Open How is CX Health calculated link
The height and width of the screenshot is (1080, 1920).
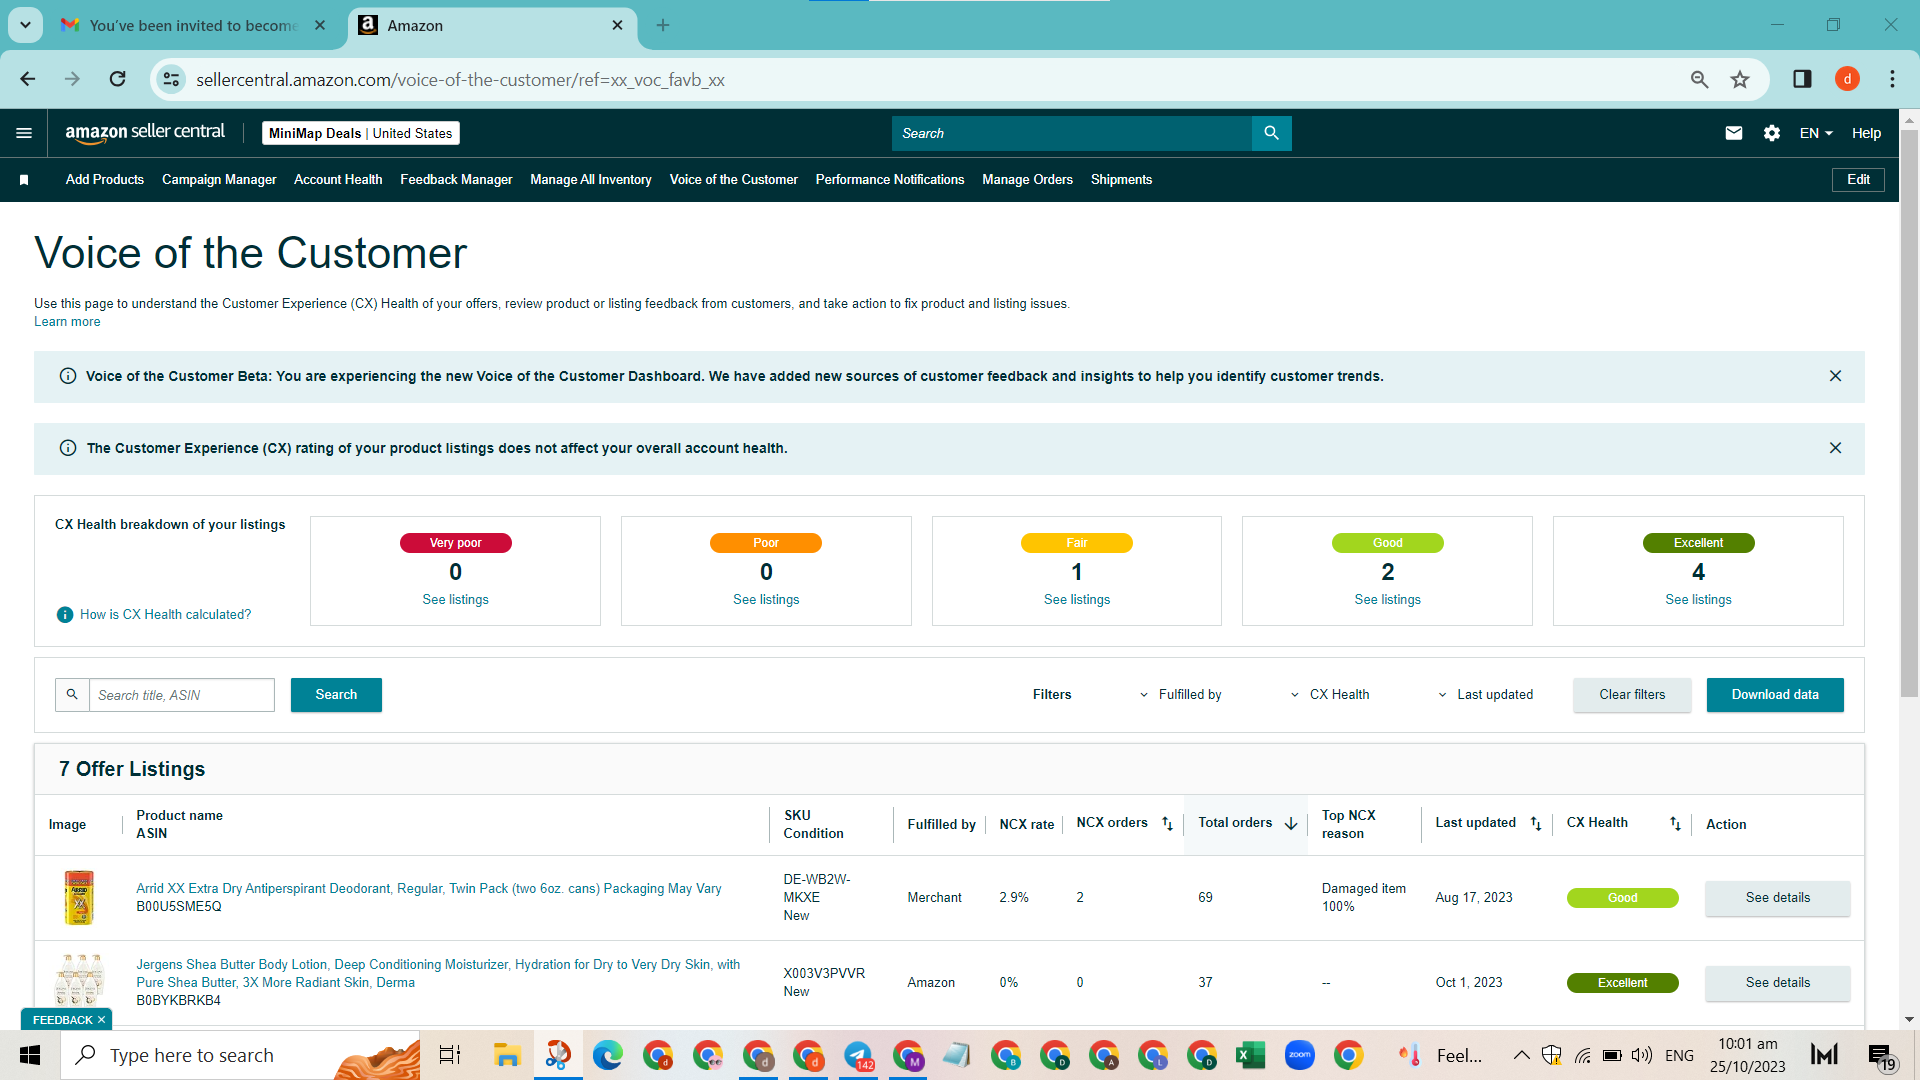coord(166,615)
